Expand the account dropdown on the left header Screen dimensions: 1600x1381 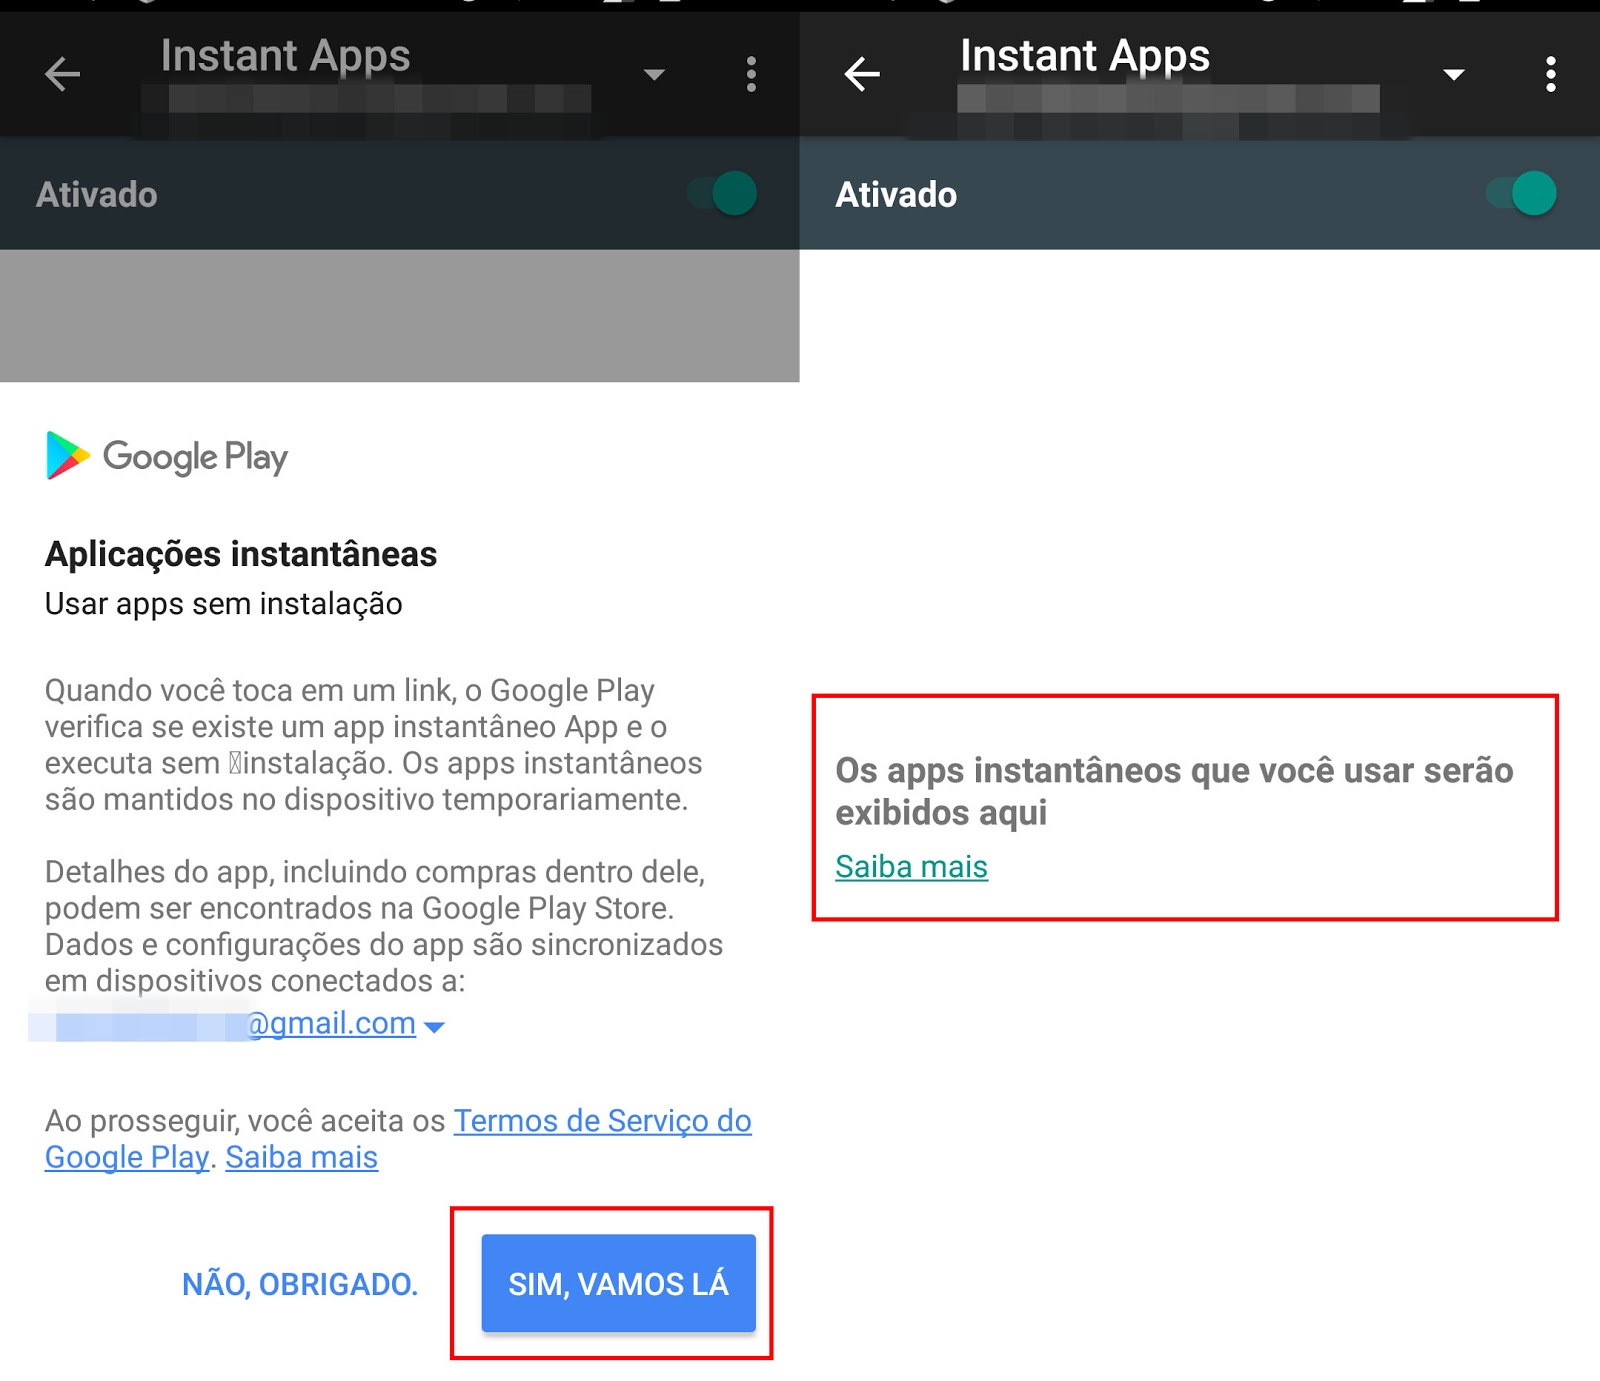(x=654, y=74)
